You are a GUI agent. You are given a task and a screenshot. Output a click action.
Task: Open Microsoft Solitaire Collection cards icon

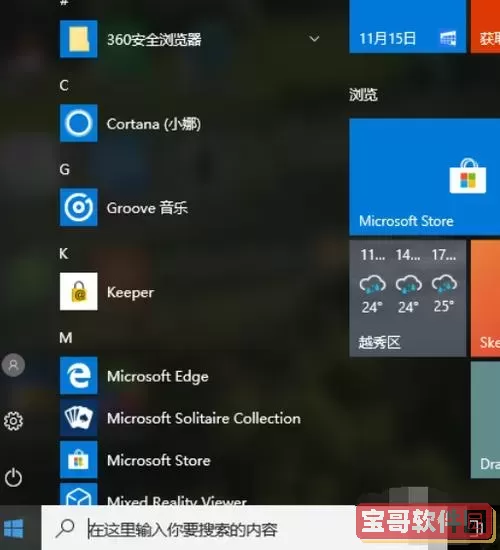[x=79, y=418]
